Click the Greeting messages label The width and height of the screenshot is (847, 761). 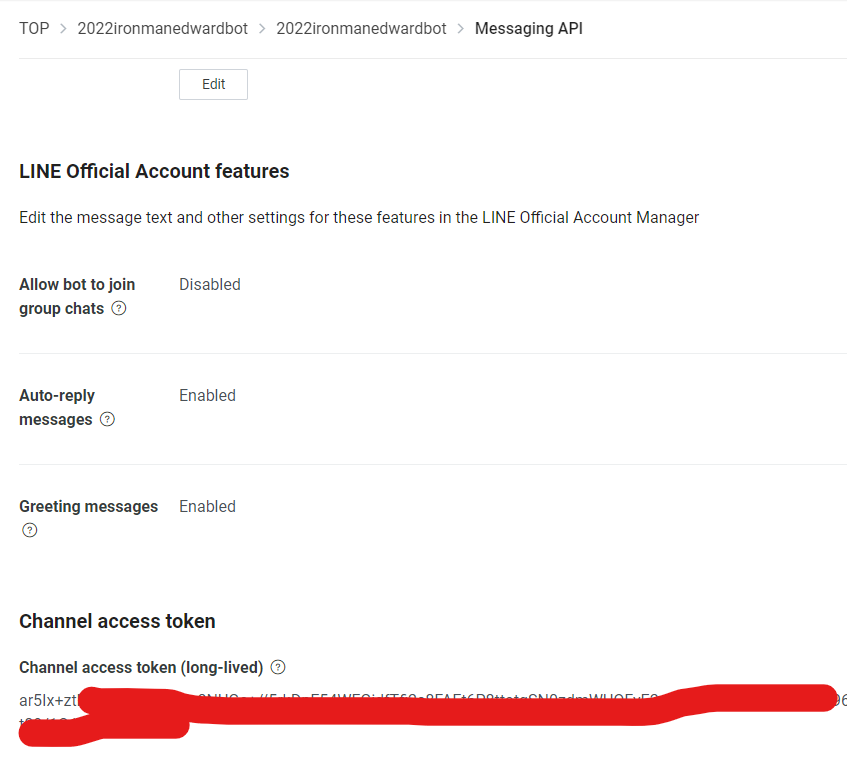coord(89,507)
